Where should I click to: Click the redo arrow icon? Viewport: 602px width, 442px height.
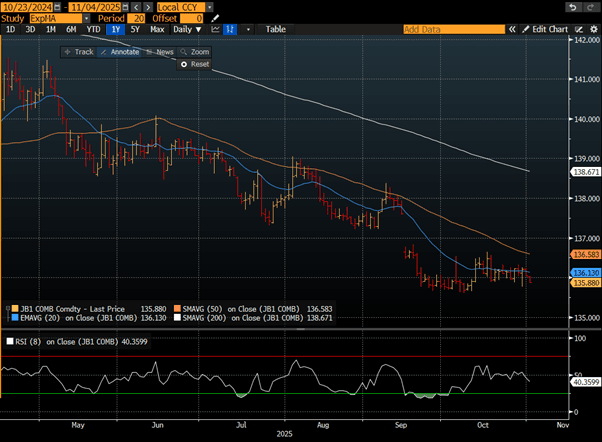click(589, 6)
